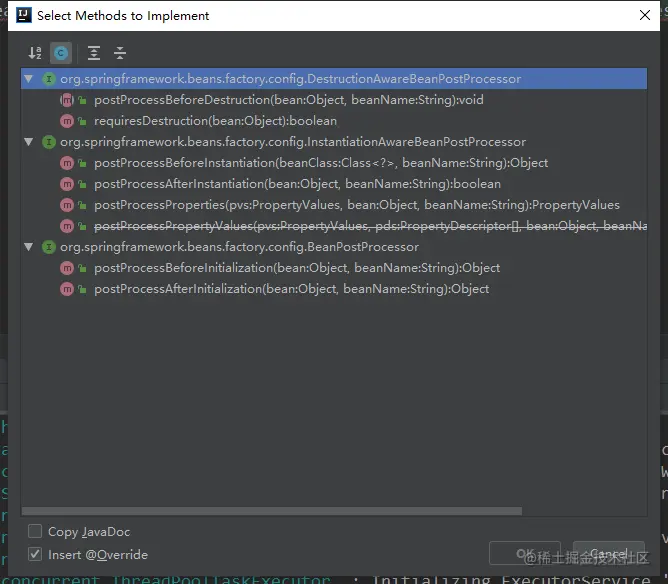Click interface icon of DestructionAwareBeanPostProcessor
This screenshot has height=584, width=668.
[x=49, y=79]
